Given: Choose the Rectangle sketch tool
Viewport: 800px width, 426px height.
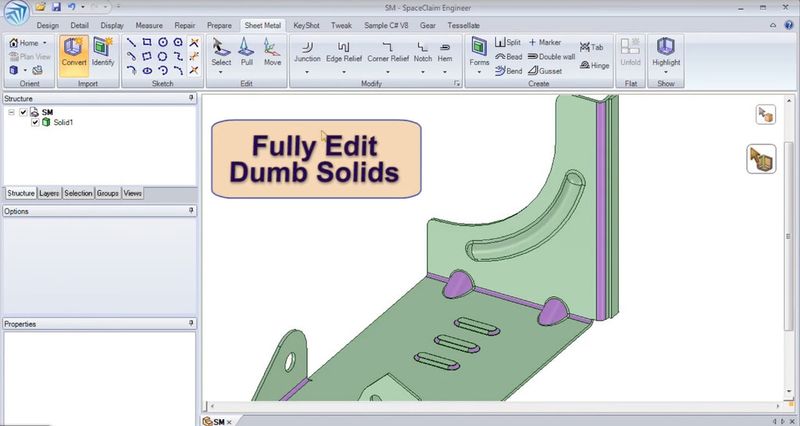Looking at the screenshot, I should pyautogui.click(x=147, y=42).
